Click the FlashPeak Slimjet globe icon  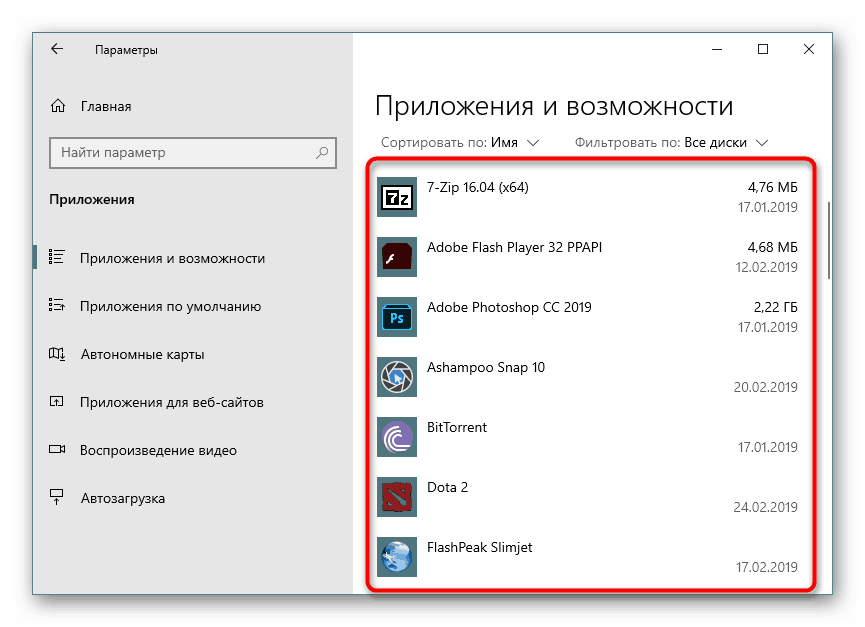point(397,557)
